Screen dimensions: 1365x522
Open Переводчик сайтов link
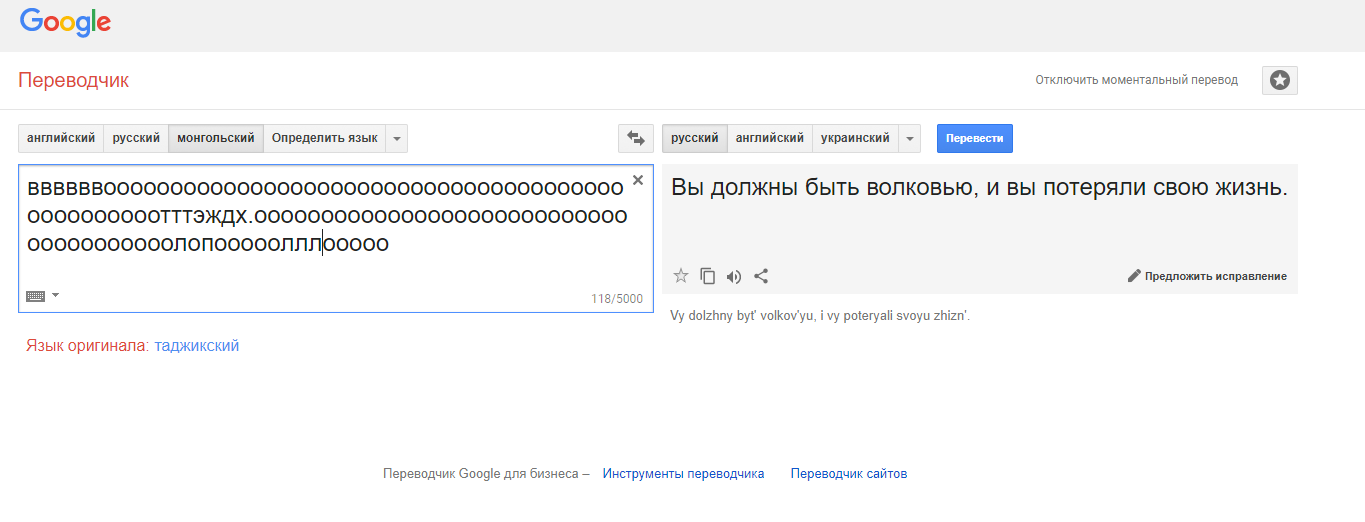coord(849,474)
